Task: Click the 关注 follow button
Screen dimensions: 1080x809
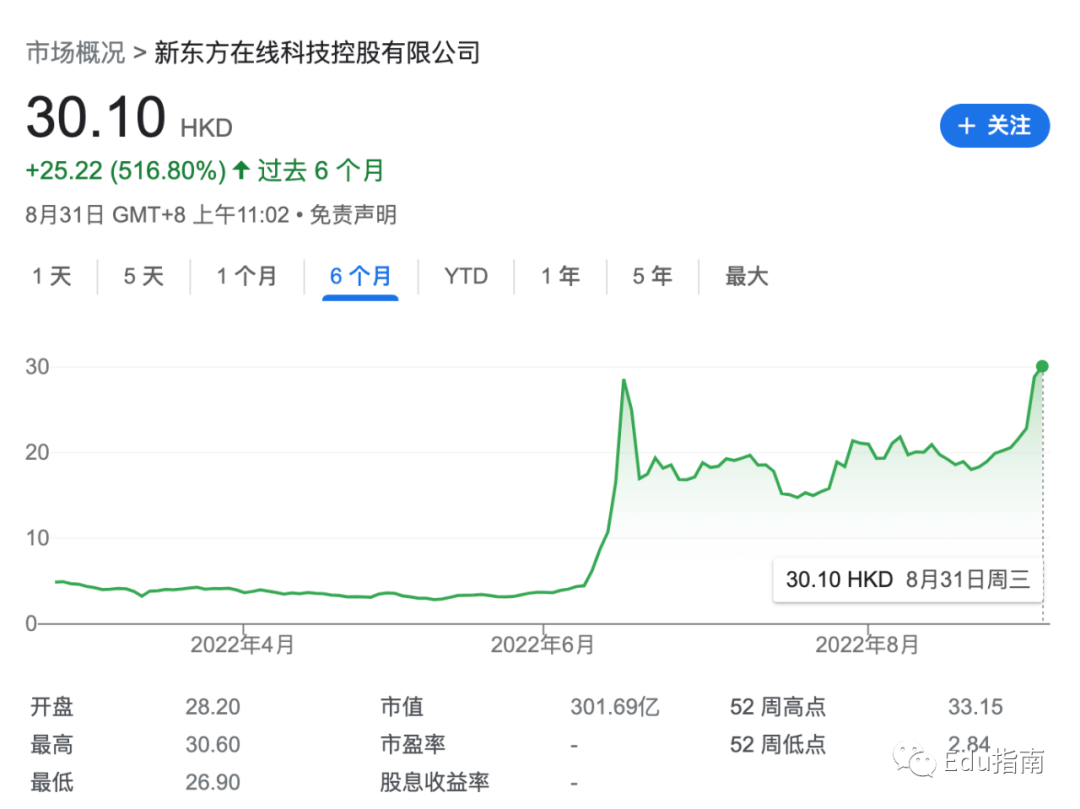Action: click(994, 126)
